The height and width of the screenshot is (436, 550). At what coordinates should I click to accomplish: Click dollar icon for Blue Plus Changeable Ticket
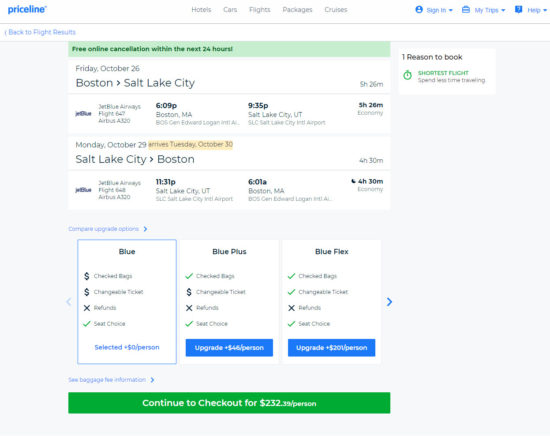click(189, 292)
